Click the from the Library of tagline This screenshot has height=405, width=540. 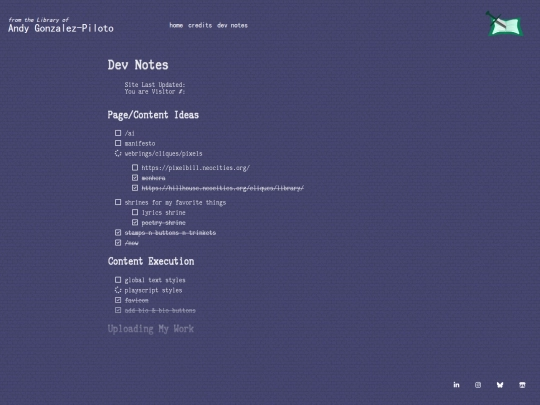38,20
